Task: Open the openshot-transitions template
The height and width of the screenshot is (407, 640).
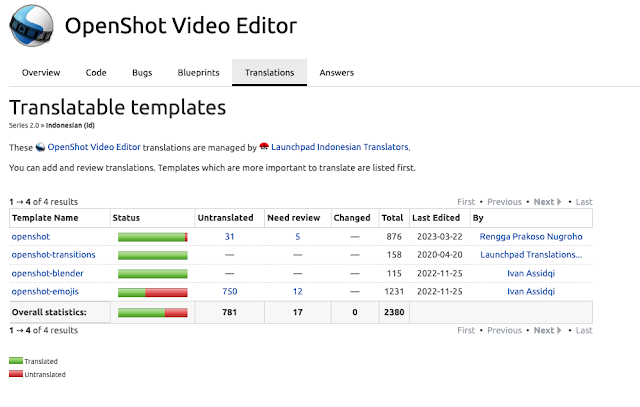Action: click(53, 255)
